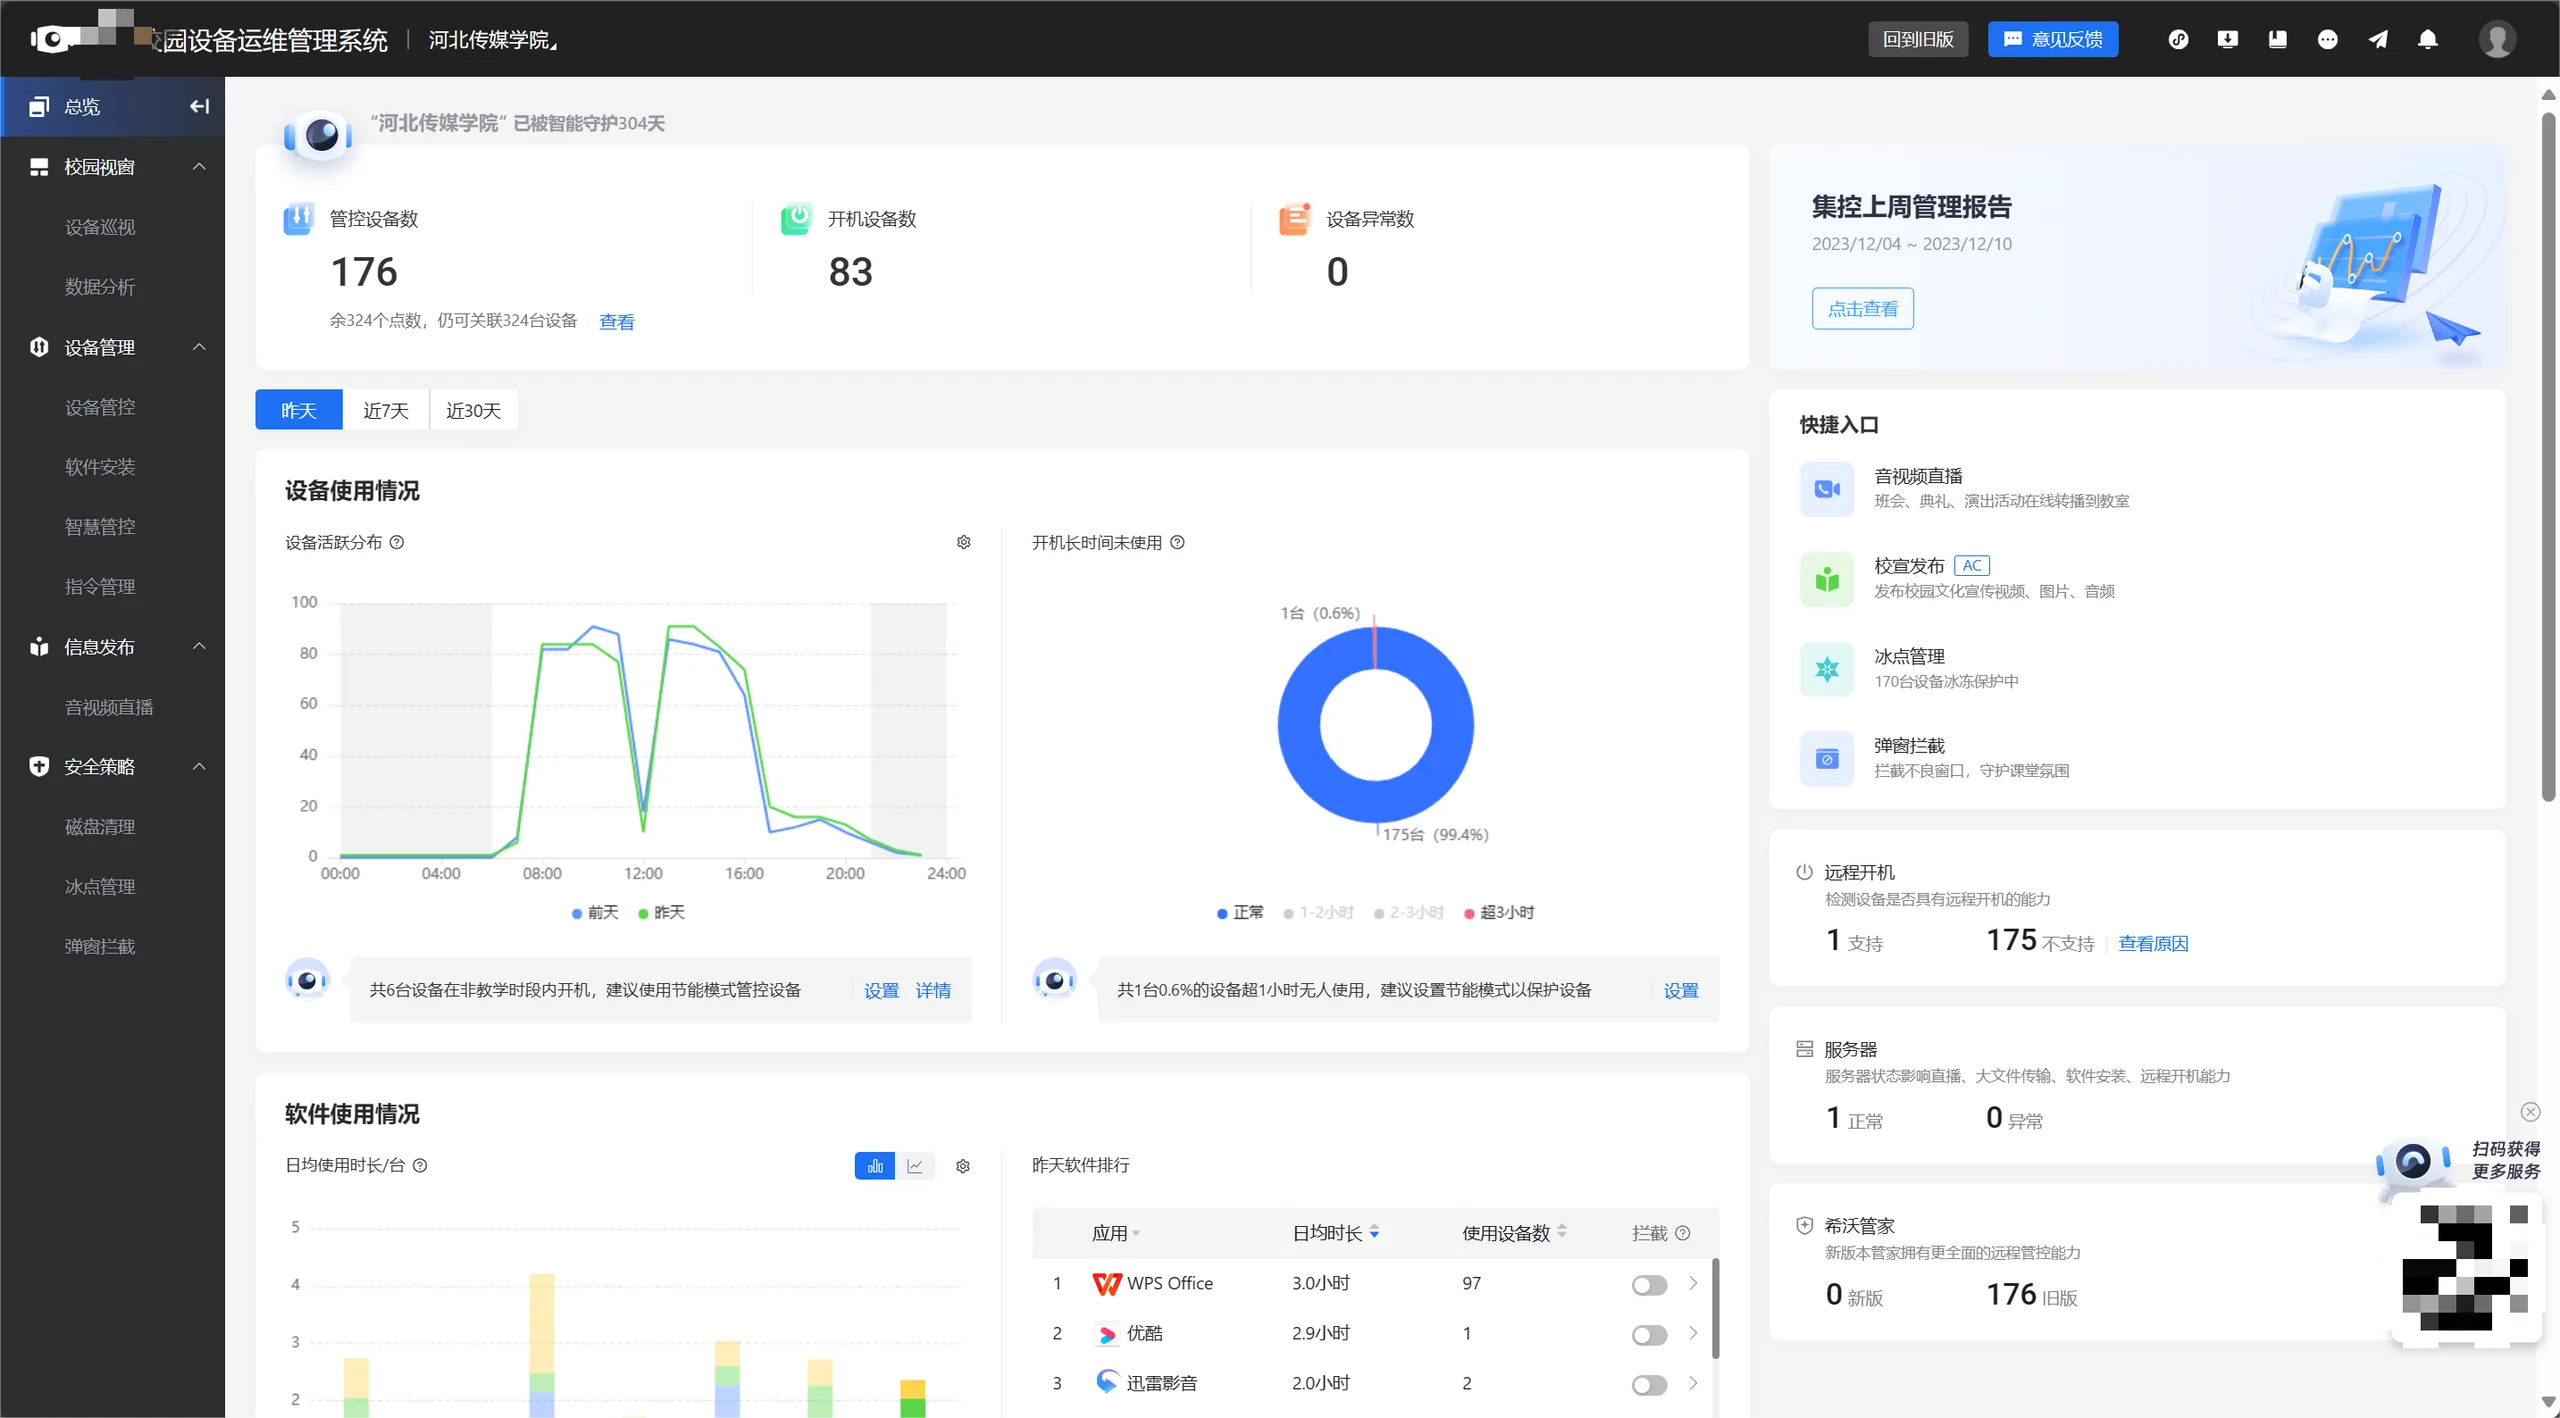
Task: Open the 弹窗拦截 quick entry icon
Action: pos(1827,759)
